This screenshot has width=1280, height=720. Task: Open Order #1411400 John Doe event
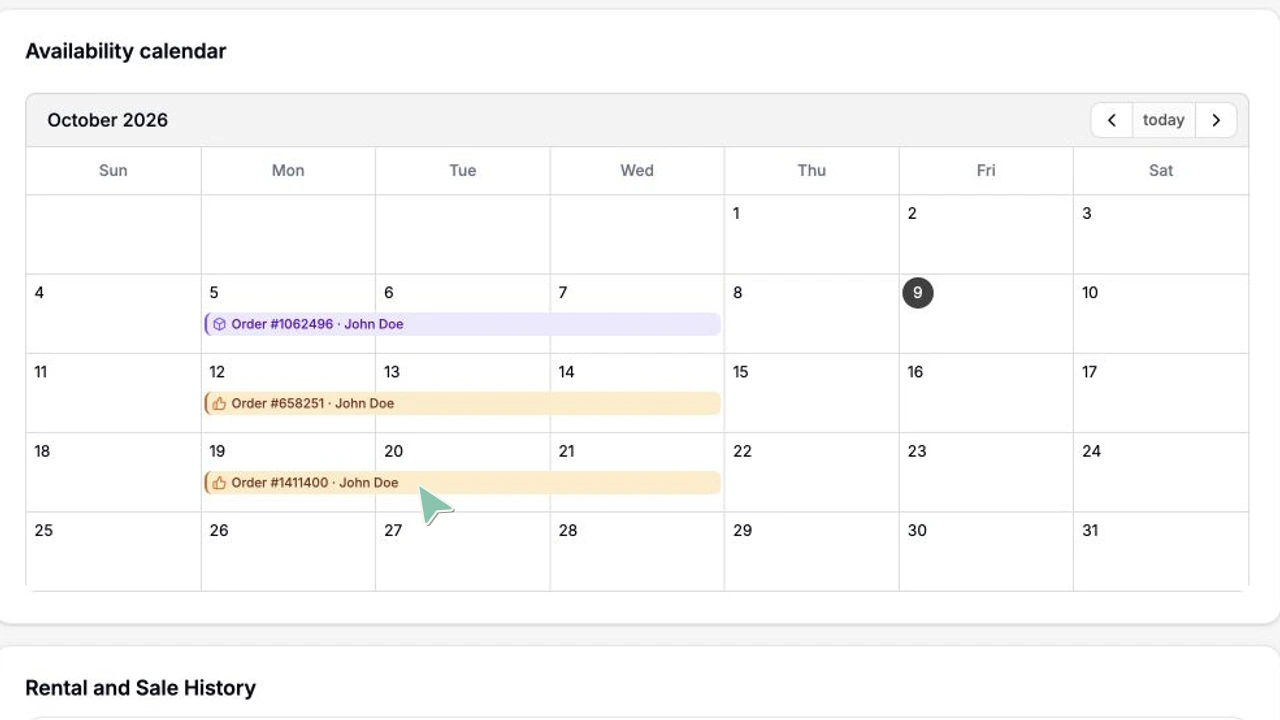tap(463, 482)
